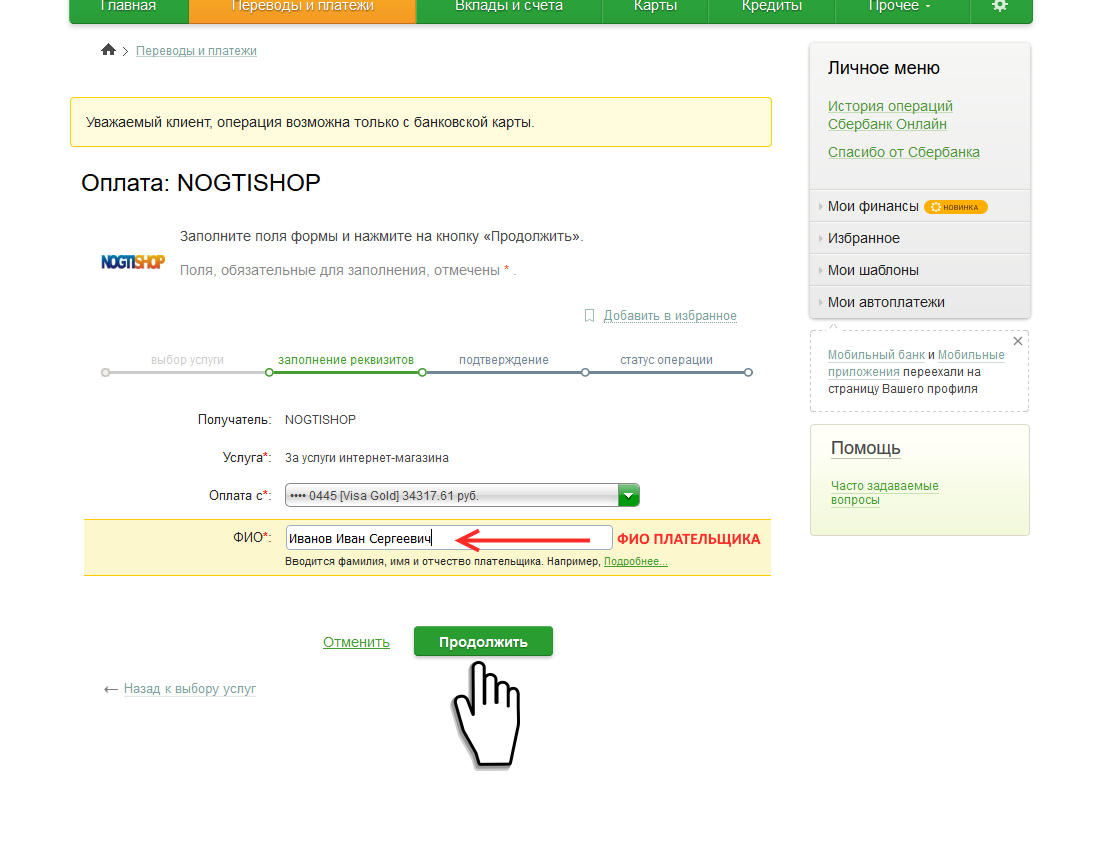Close the Мобильный банк notice box
Screen dimensions: 1099x842
point(1018,341)
